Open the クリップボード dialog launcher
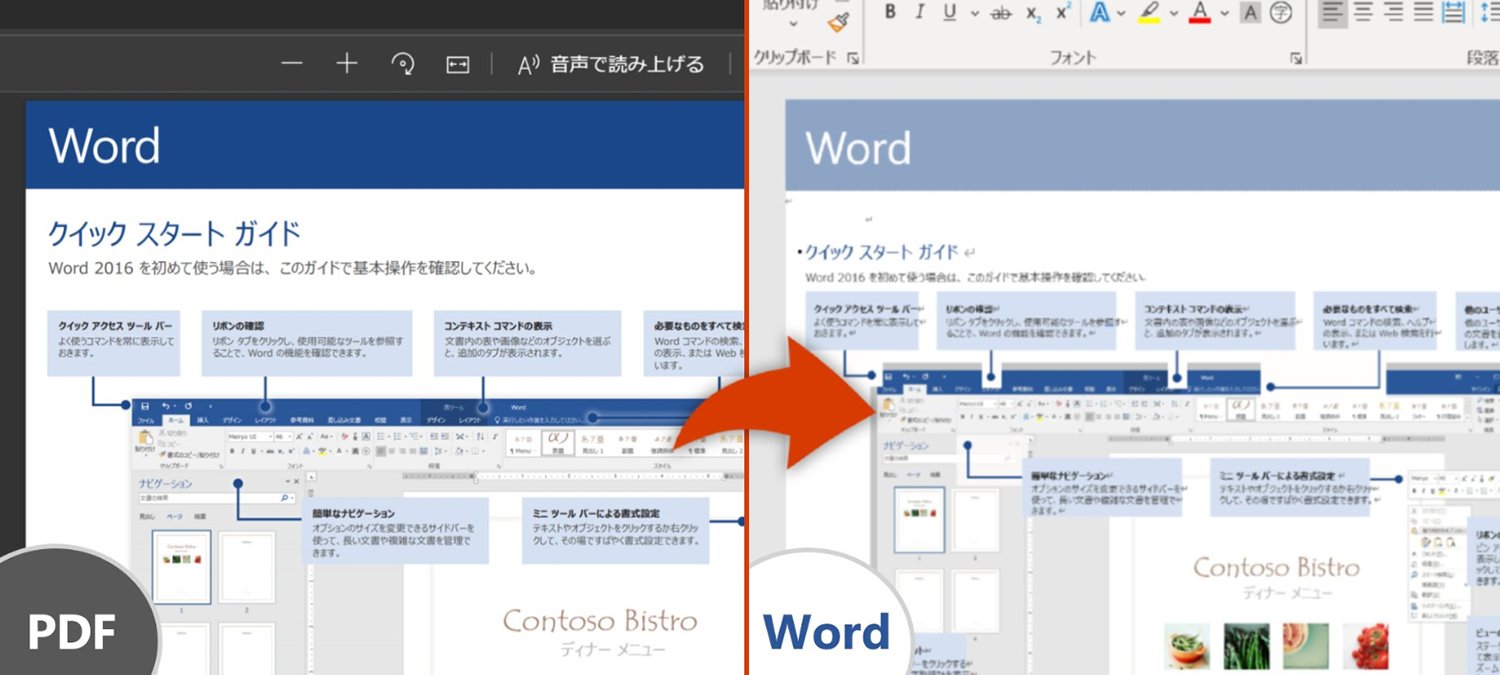The height and width of the screenshot is (675, 1500). point(853,59)
